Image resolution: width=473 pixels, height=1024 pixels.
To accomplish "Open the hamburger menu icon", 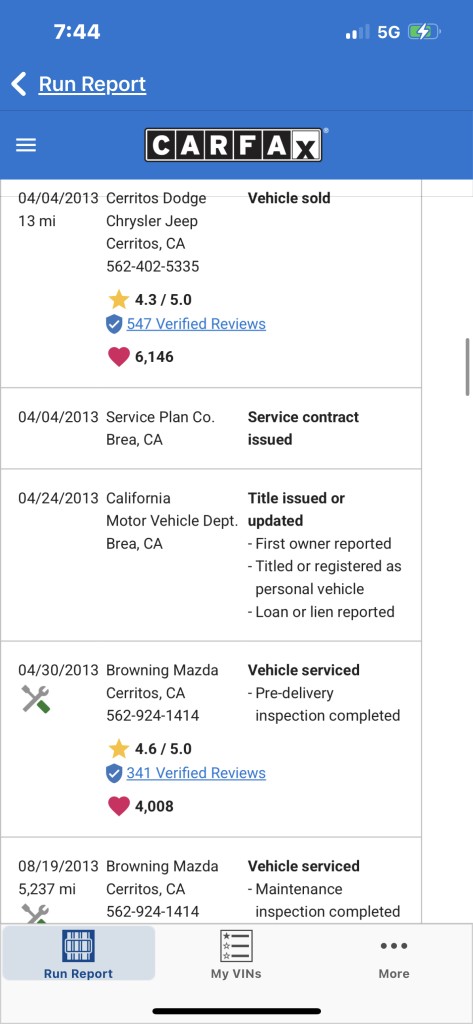I will click(25, 146).
